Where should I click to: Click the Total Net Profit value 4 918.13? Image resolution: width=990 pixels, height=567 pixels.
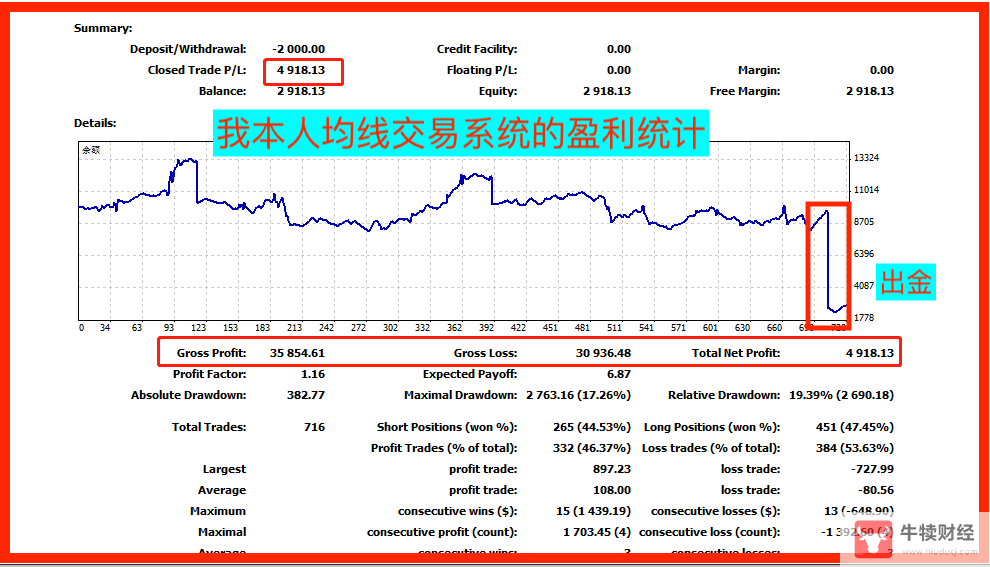(x=870, y=353)
